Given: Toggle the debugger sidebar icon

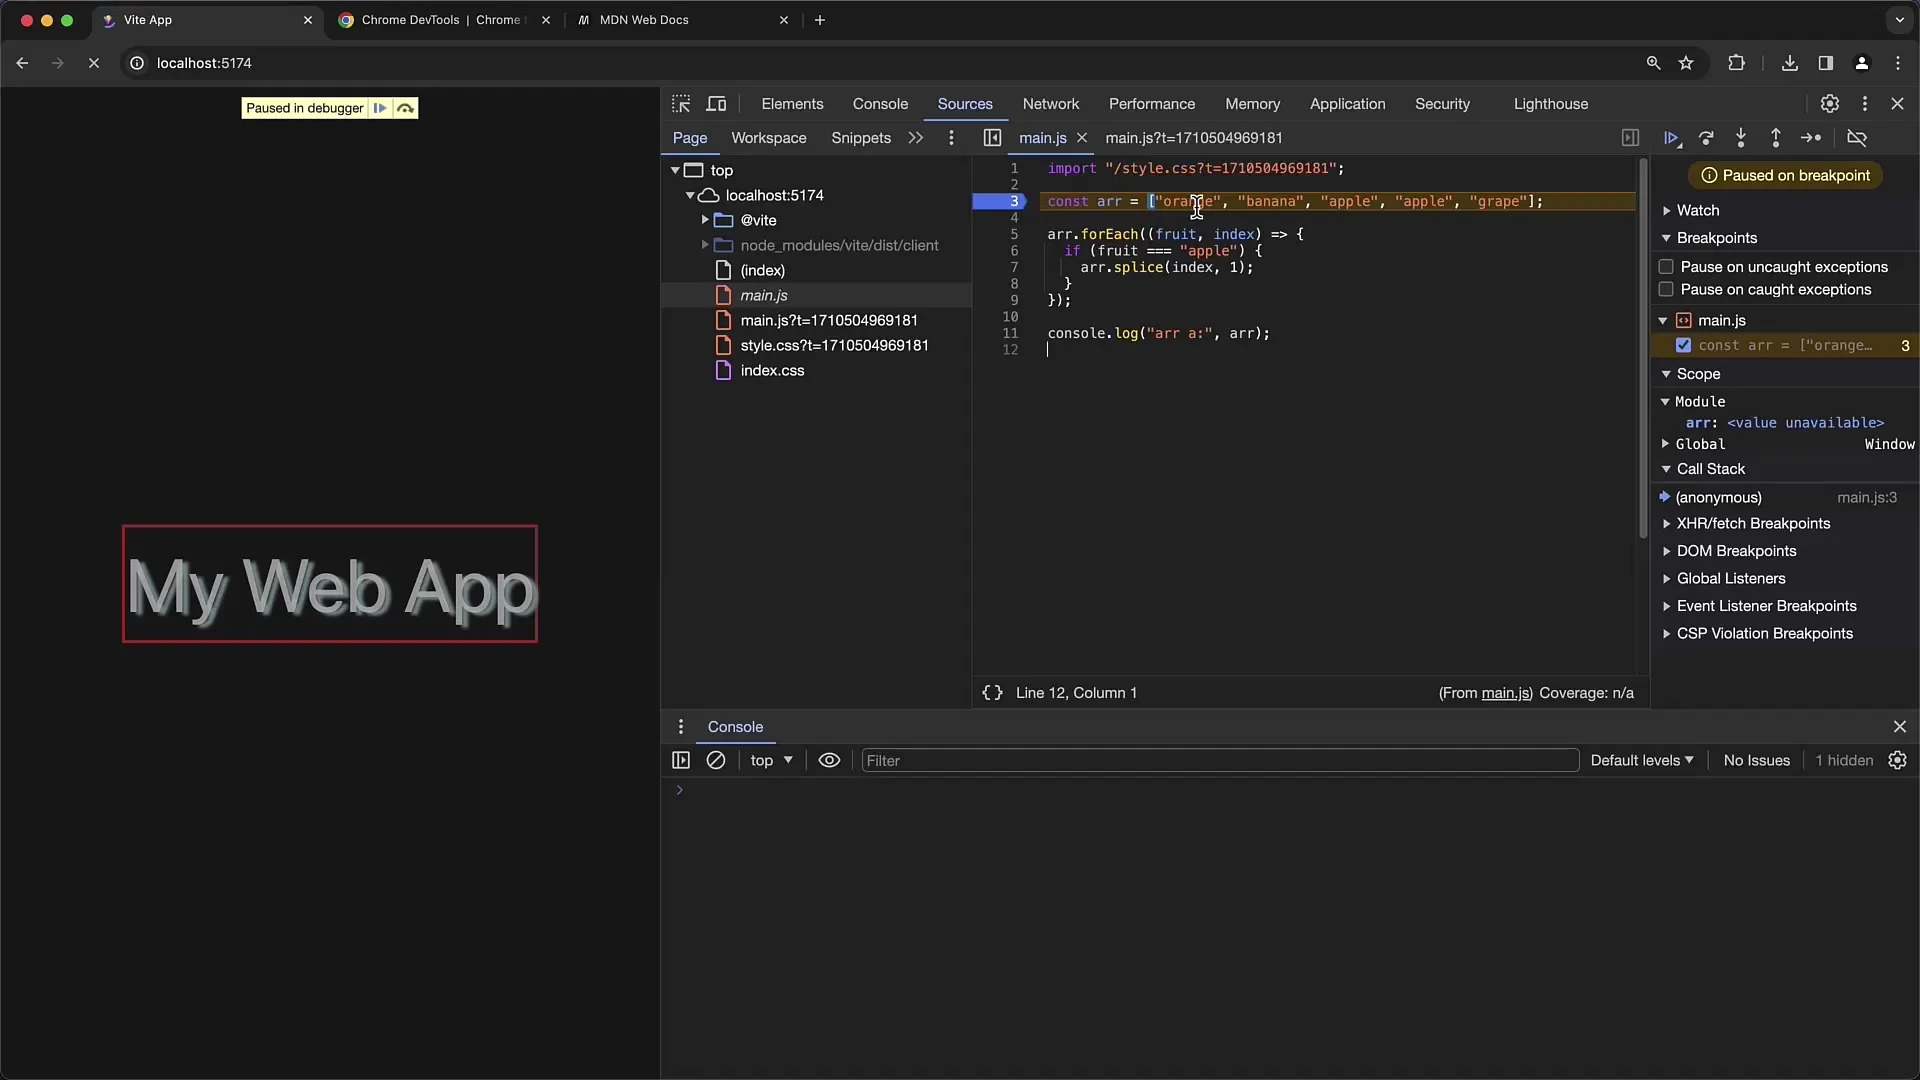Looking at the screenshot, I should coord(1630,138).
